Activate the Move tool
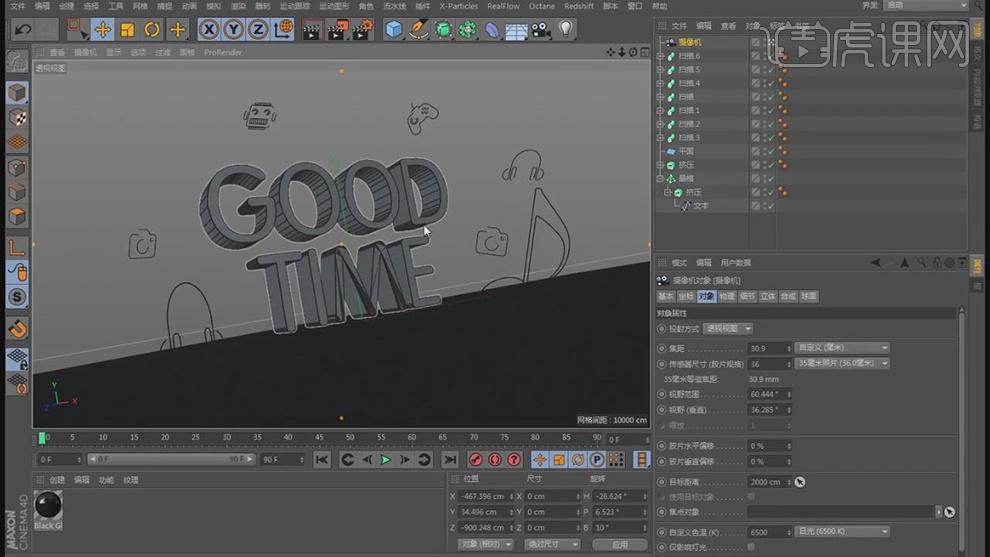The height and width of the screenshot is (557, 990). [x=102, y=30]
